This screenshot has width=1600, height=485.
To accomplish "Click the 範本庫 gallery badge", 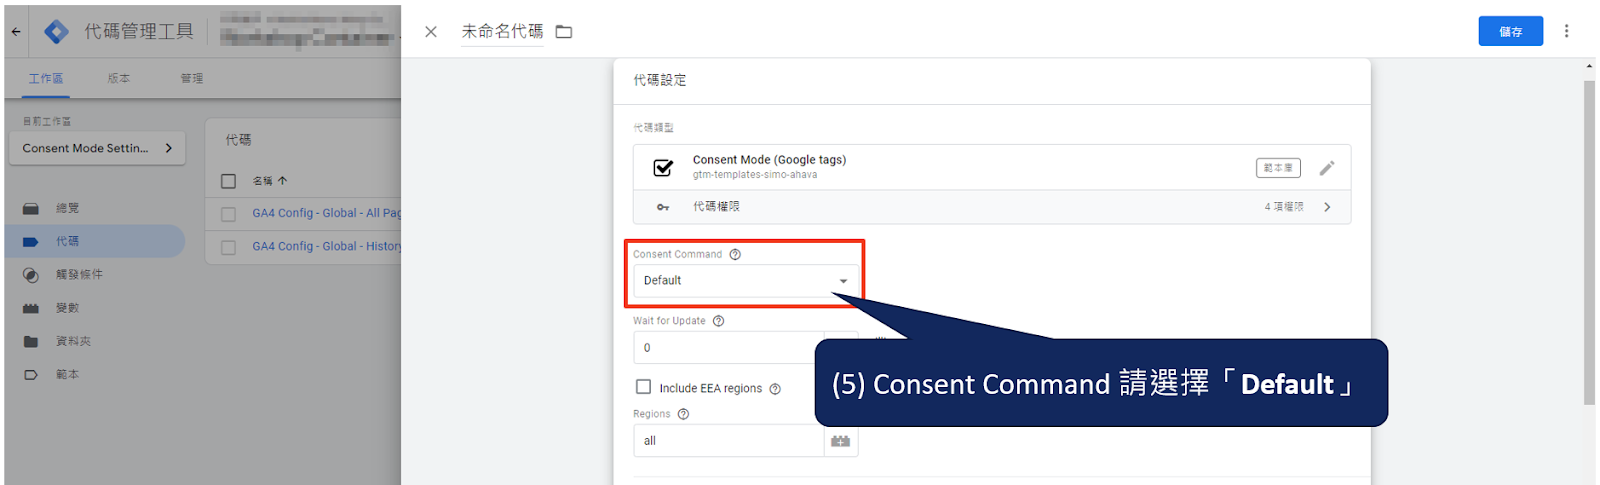I will (1278, 168).
